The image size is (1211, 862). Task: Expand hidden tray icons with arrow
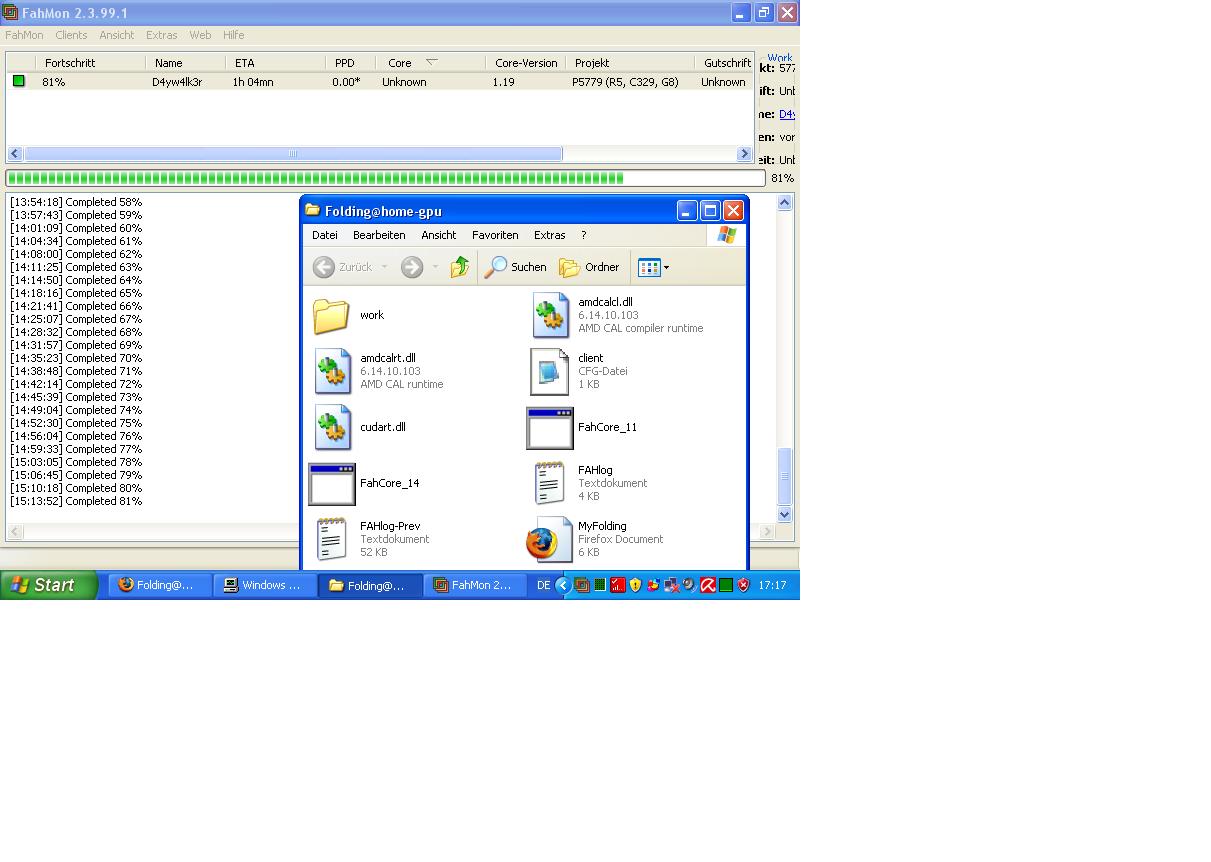(563, 585)
